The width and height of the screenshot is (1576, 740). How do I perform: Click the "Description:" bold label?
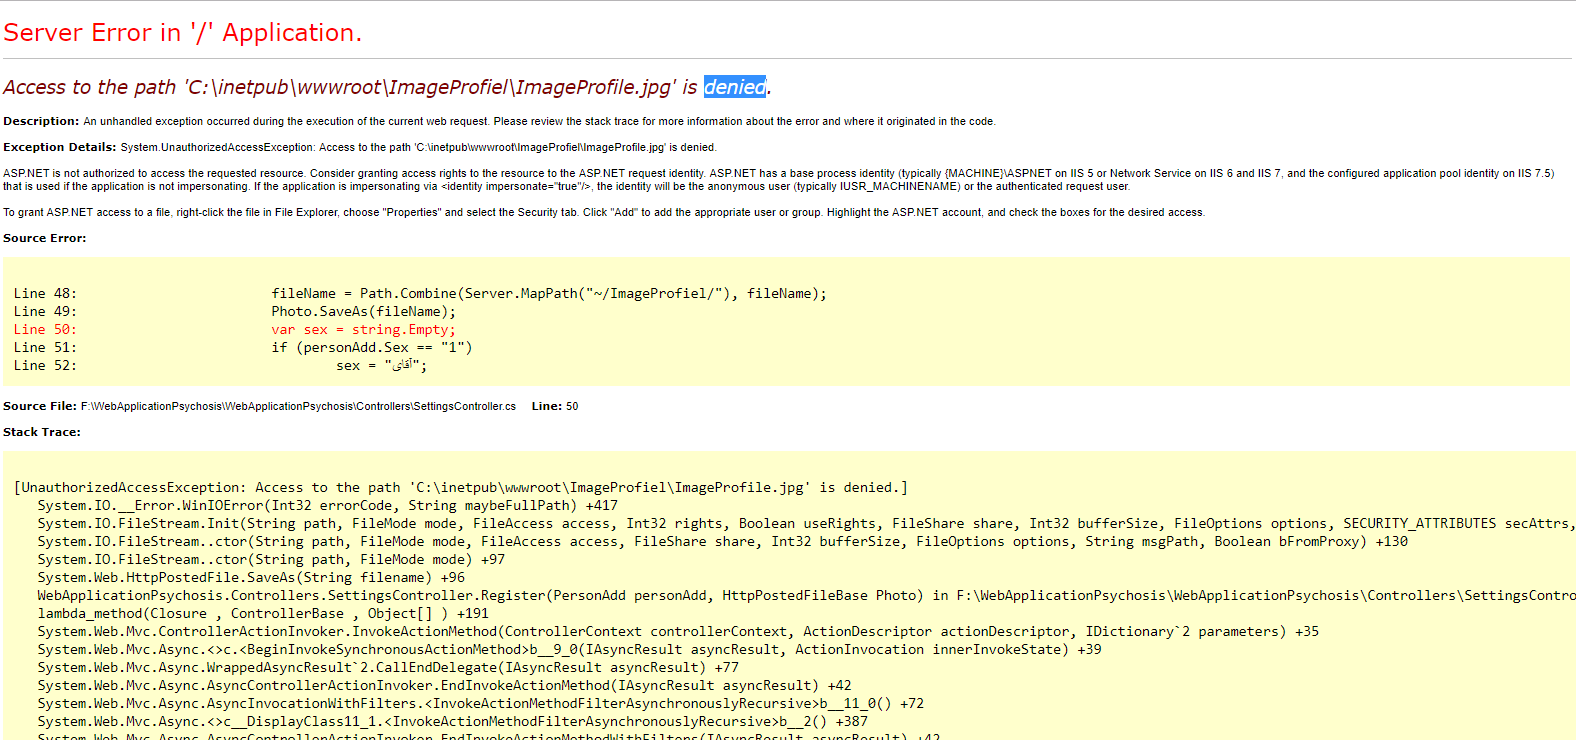tap(41, 121)
